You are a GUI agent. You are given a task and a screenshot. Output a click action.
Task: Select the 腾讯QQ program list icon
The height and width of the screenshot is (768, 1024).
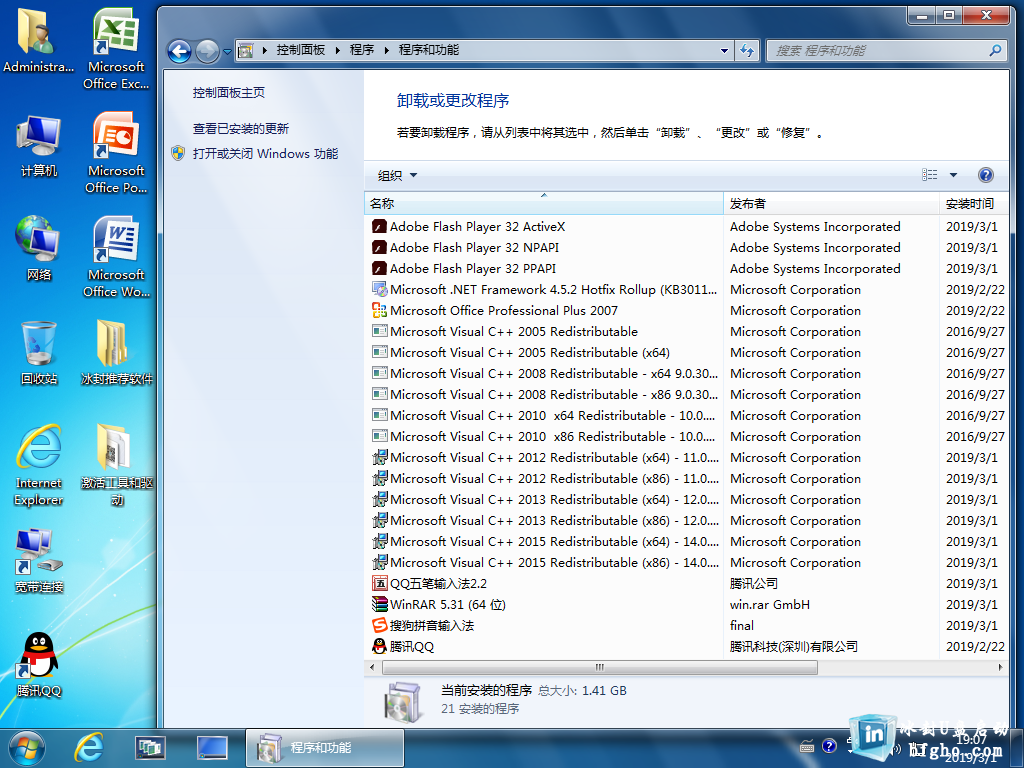pos(379,647)
